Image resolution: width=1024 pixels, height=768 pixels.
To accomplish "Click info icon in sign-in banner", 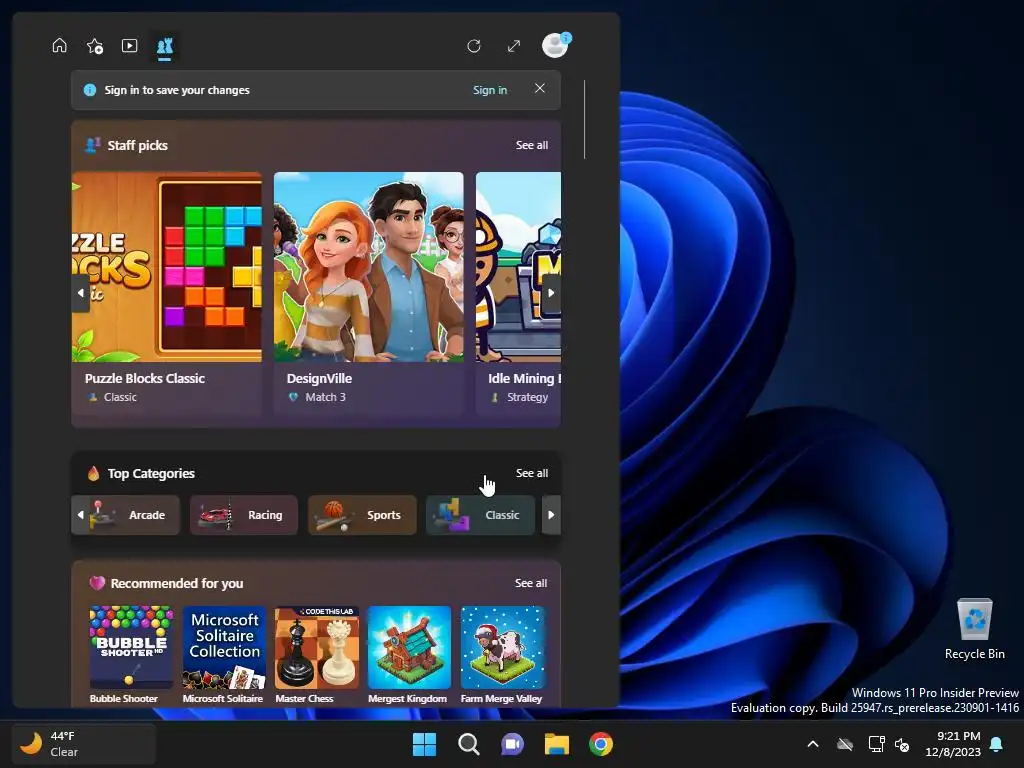I will coord(90,90).
